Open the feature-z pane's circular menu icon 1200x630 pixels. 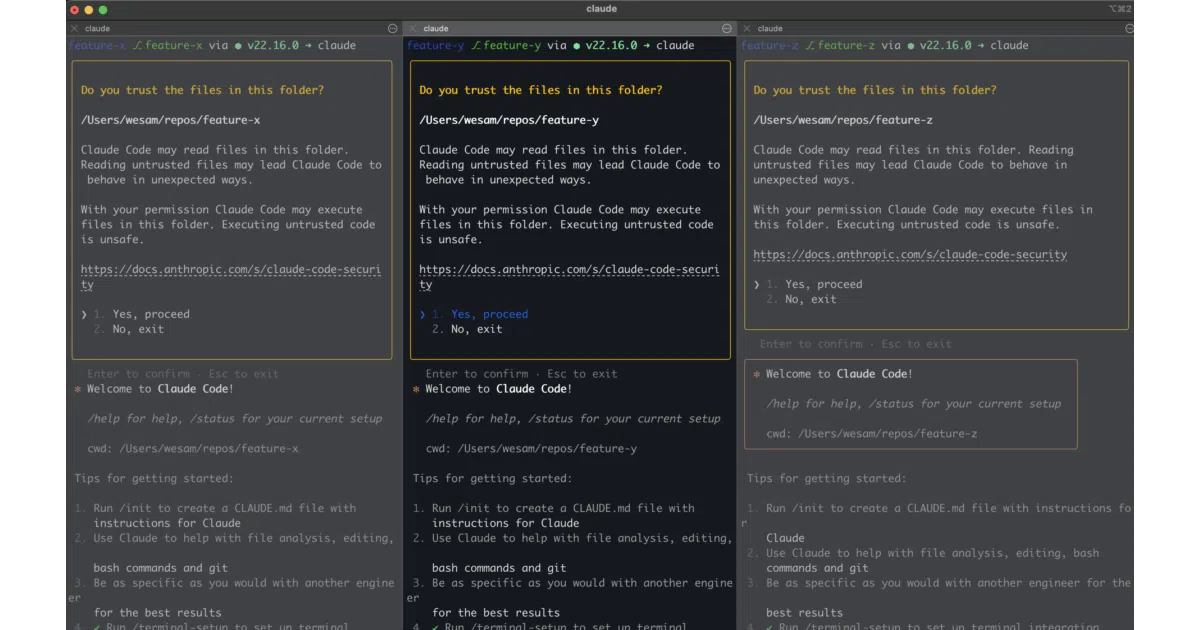[1129, 29]
